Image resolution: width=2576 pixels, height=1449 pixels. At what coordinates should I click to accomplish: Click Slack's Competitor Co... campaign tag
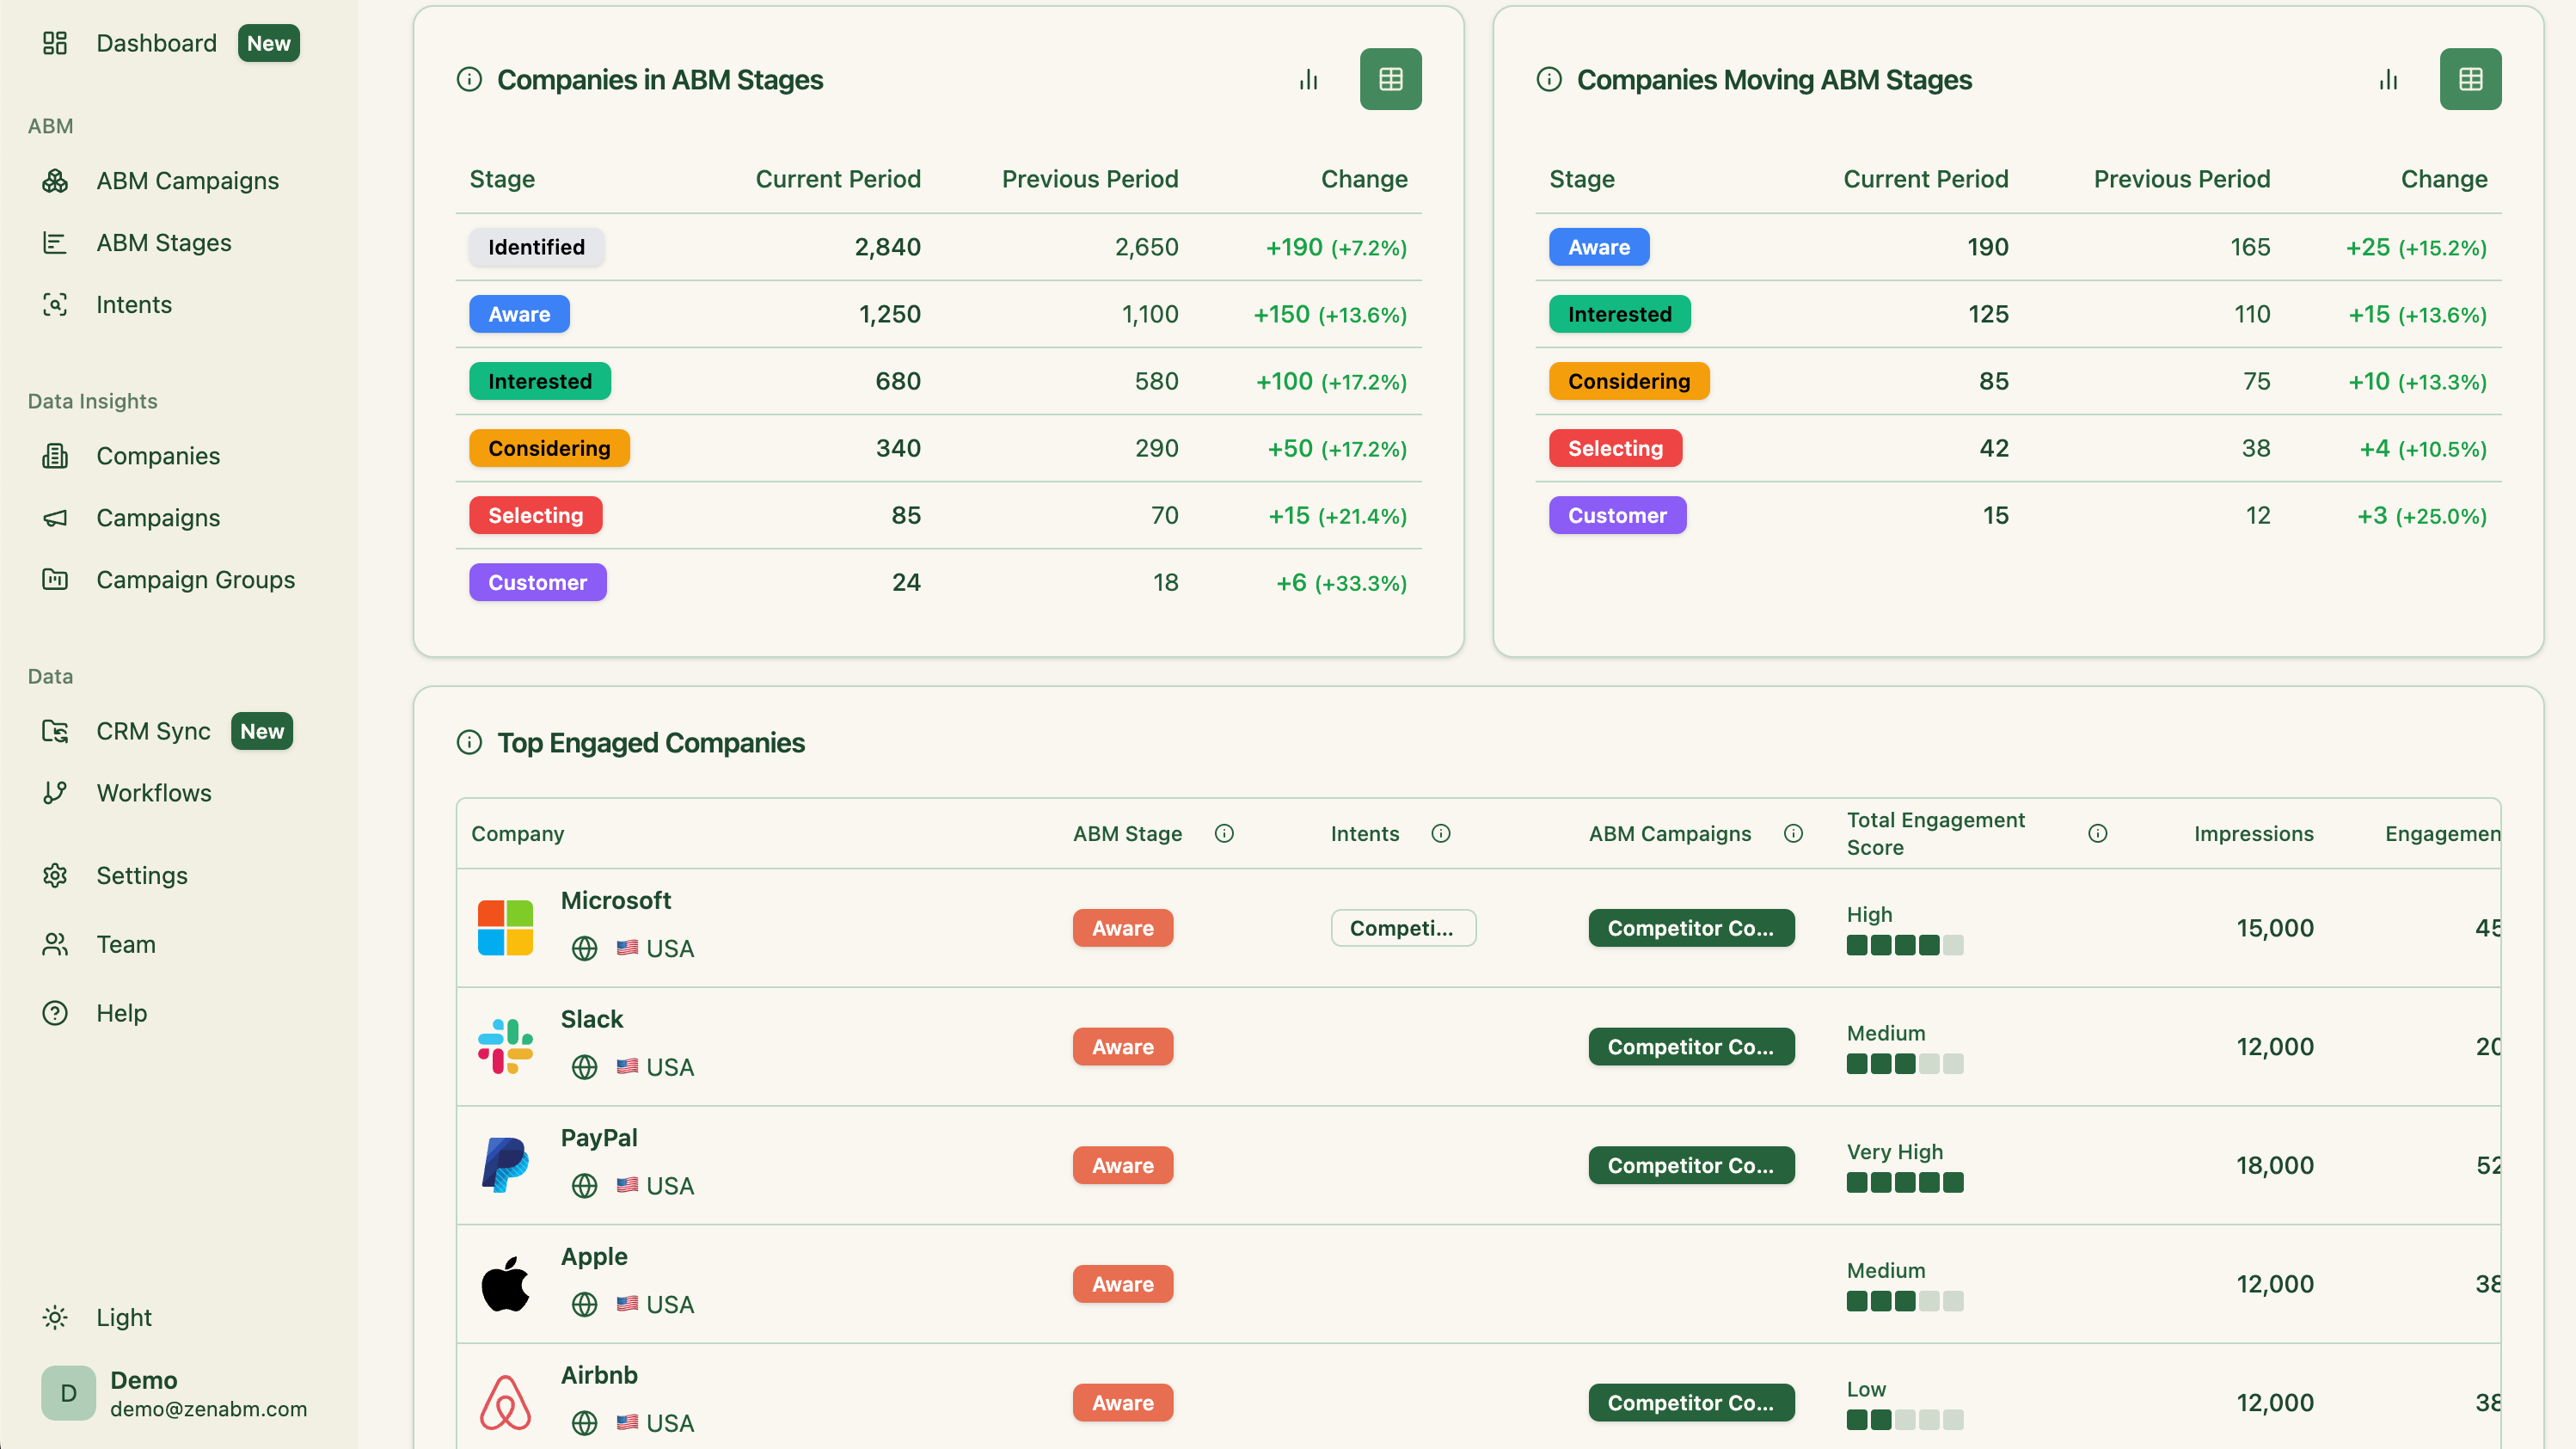pyautogui.click(x=1691, y=1047)
